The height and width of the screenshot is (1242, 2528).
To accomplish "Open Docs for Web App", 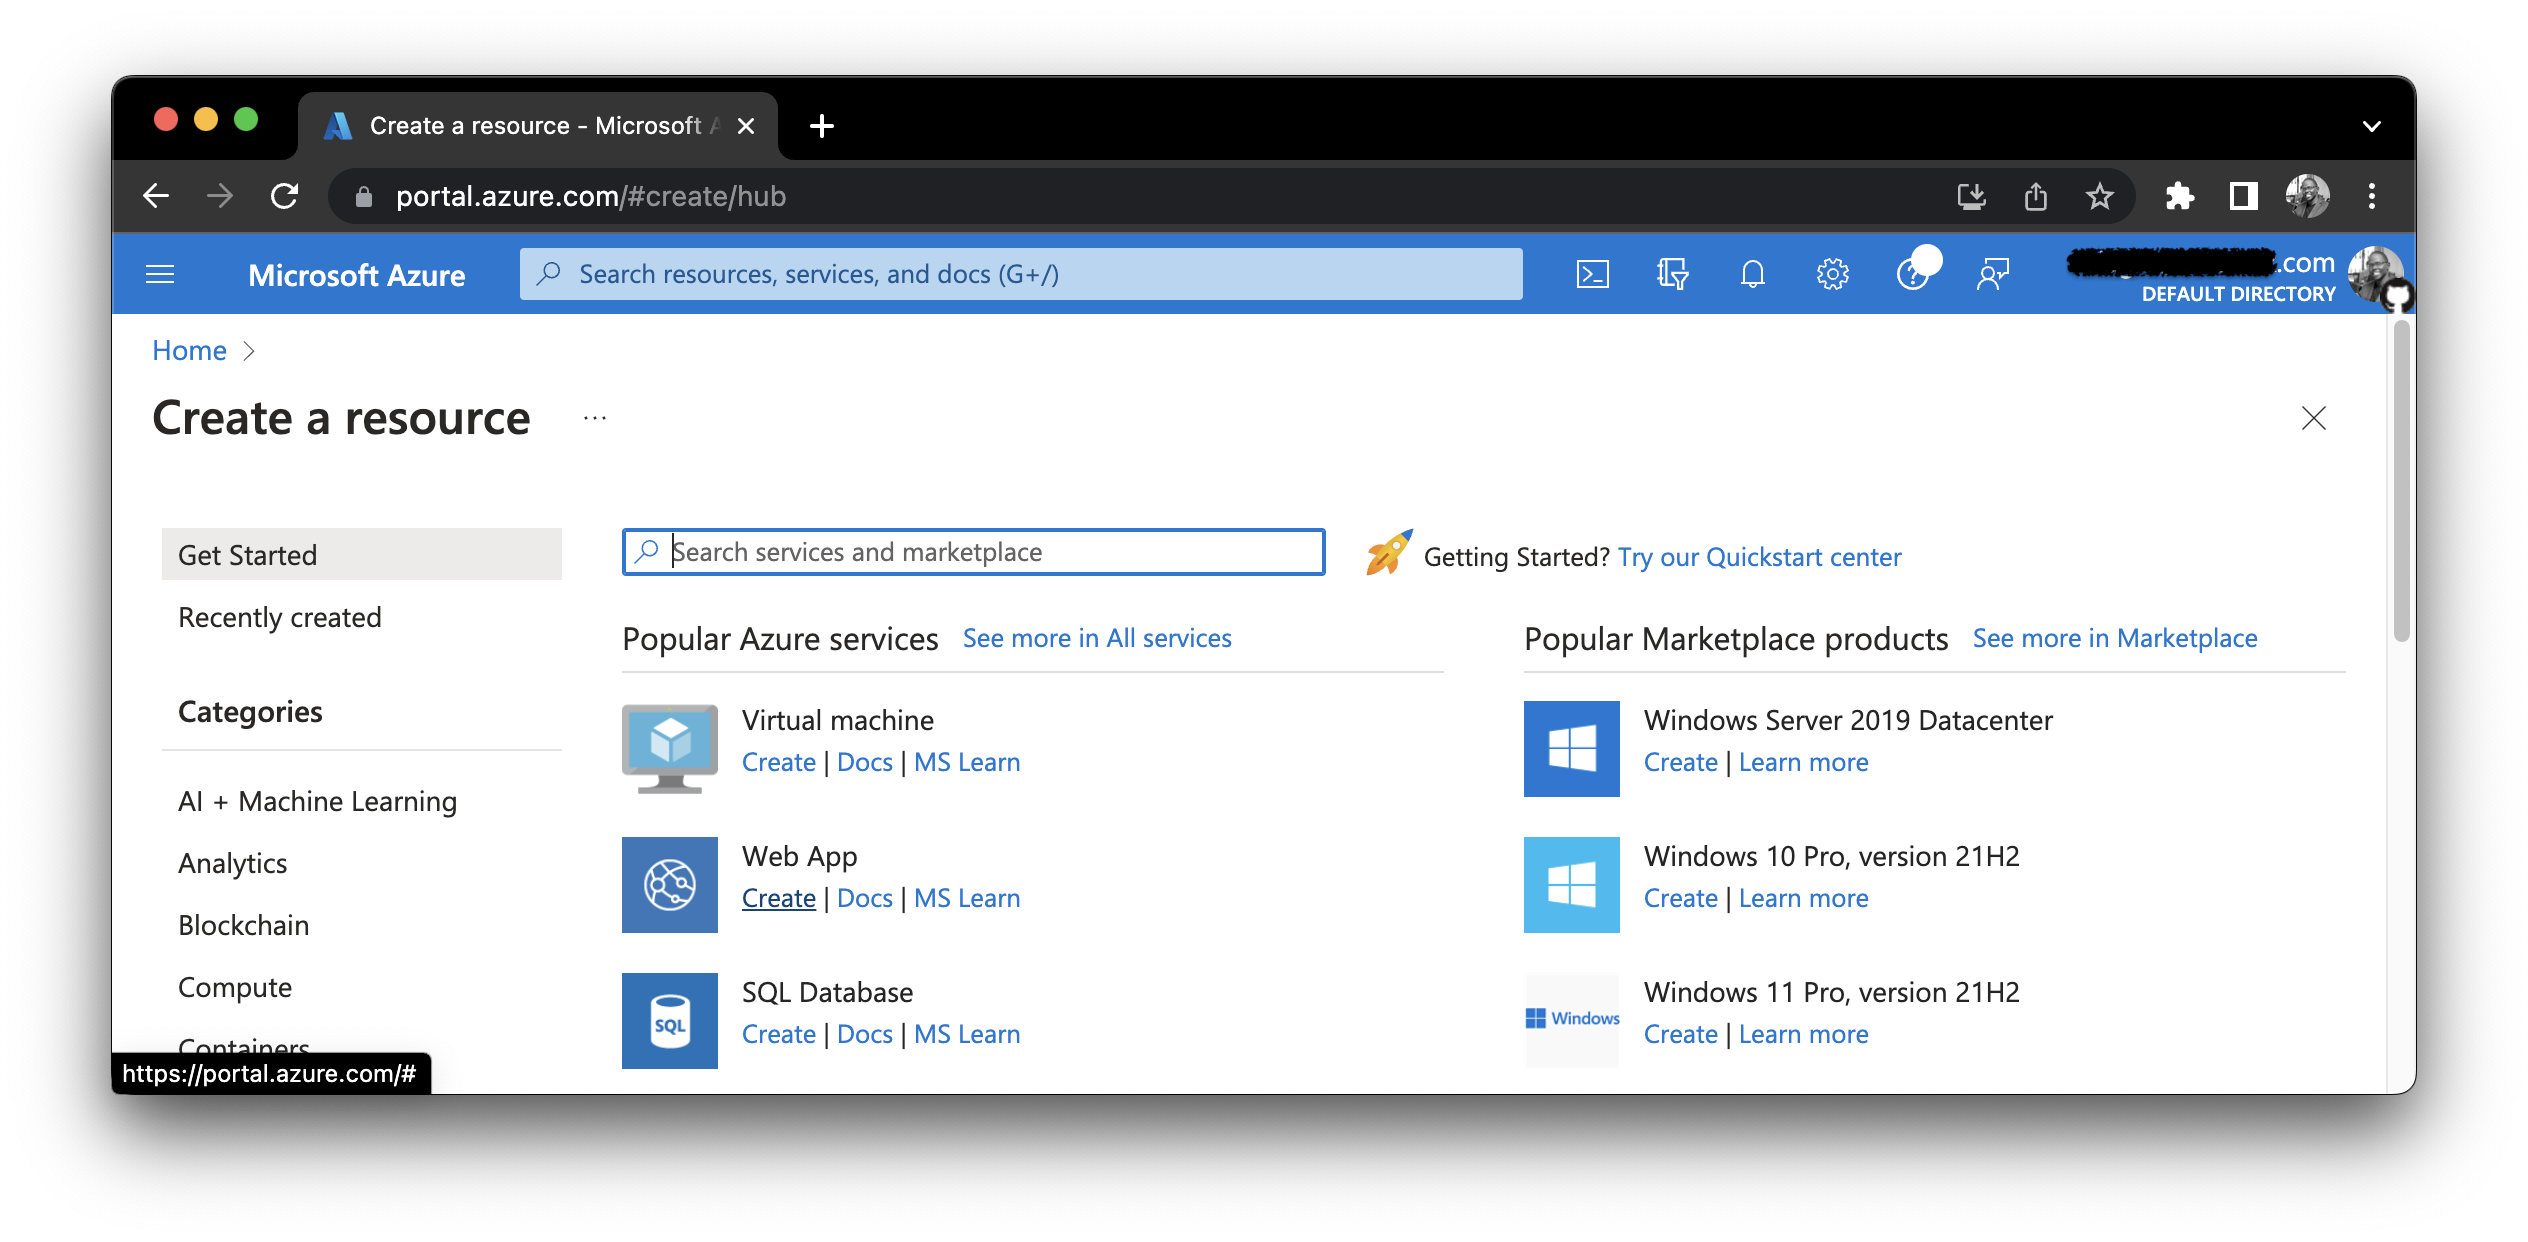I will 865,898.
